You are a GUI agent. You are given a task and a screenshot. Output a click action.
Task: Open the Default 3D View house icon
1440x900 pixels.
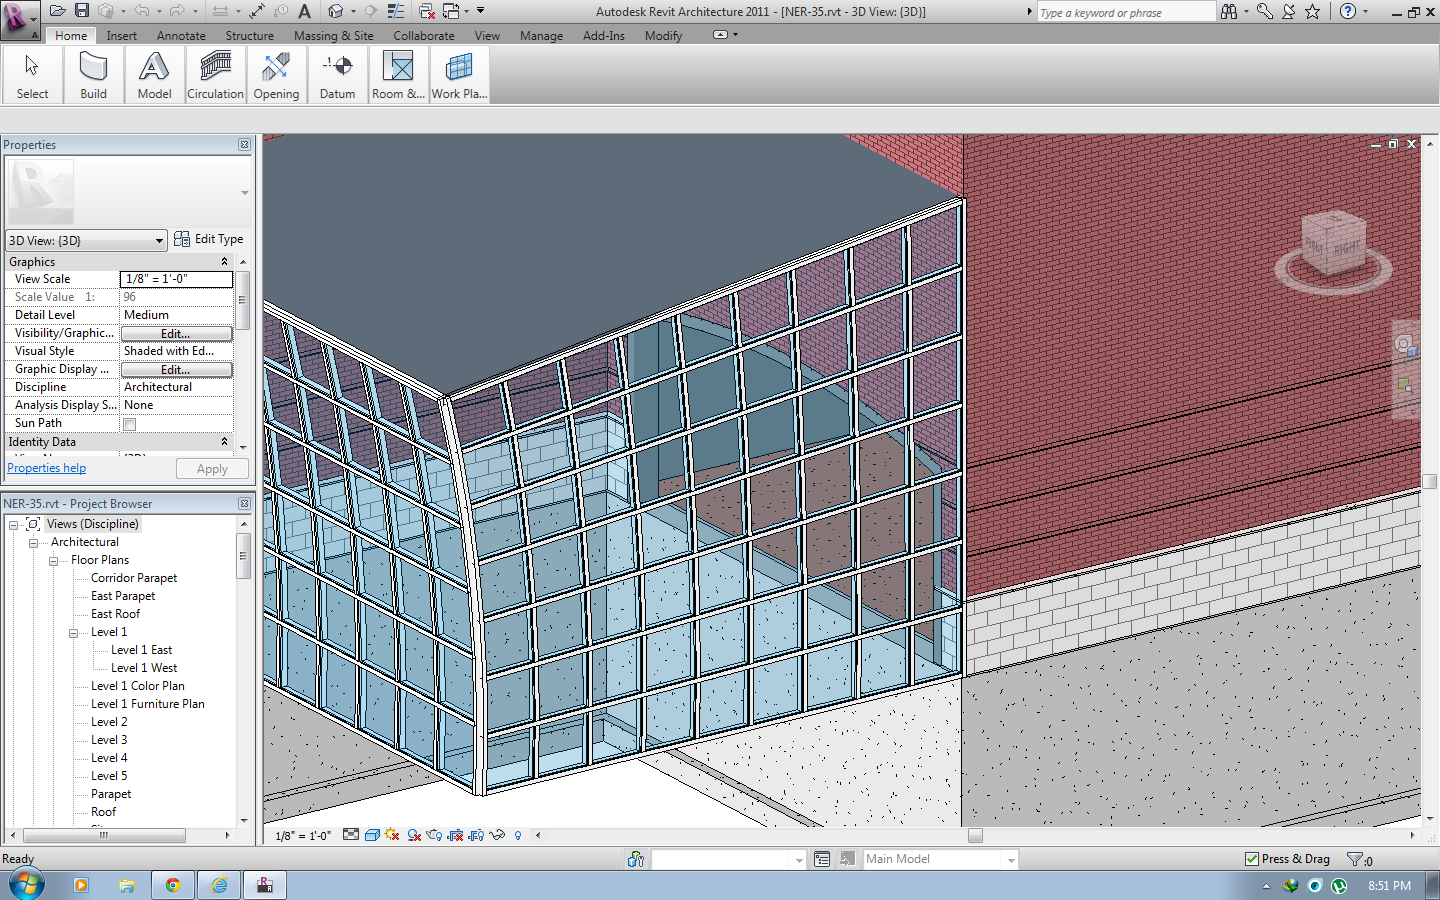tap(336, 11)
